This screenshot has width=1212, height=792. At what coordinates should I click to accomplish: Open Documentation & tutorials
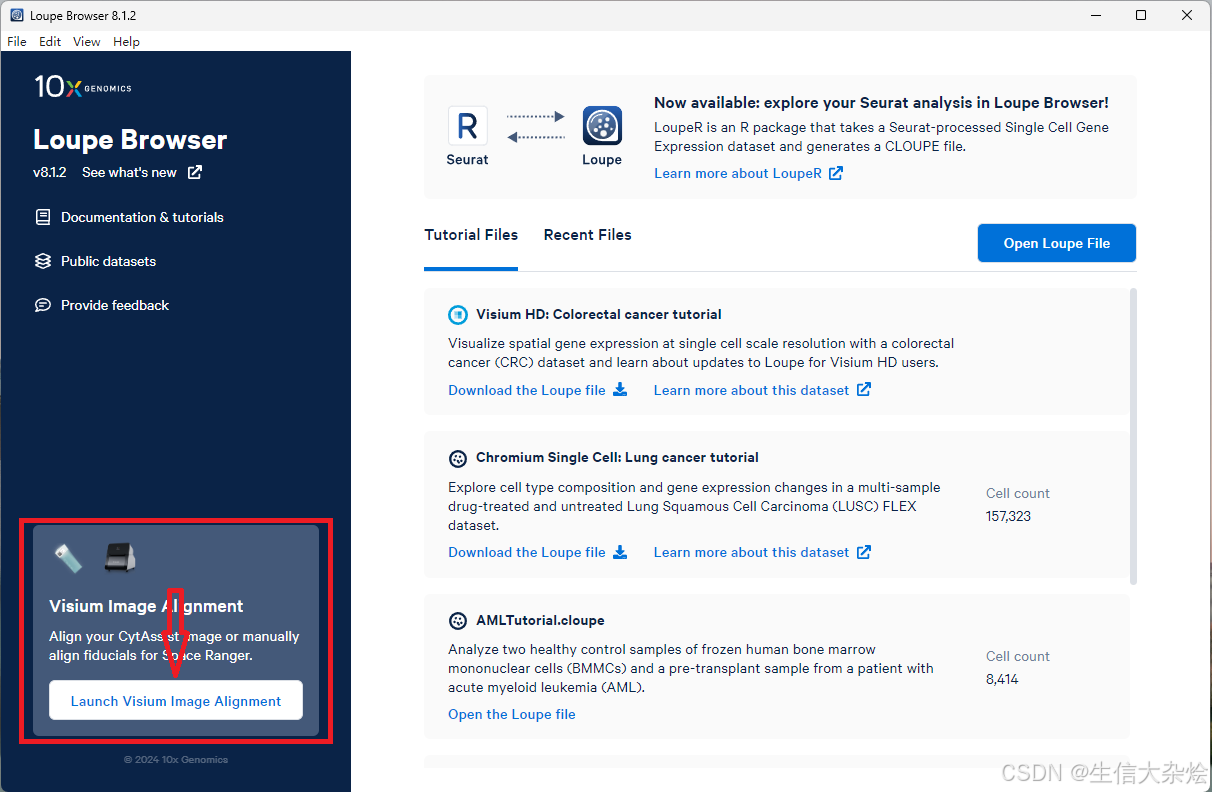click(142, 217)
